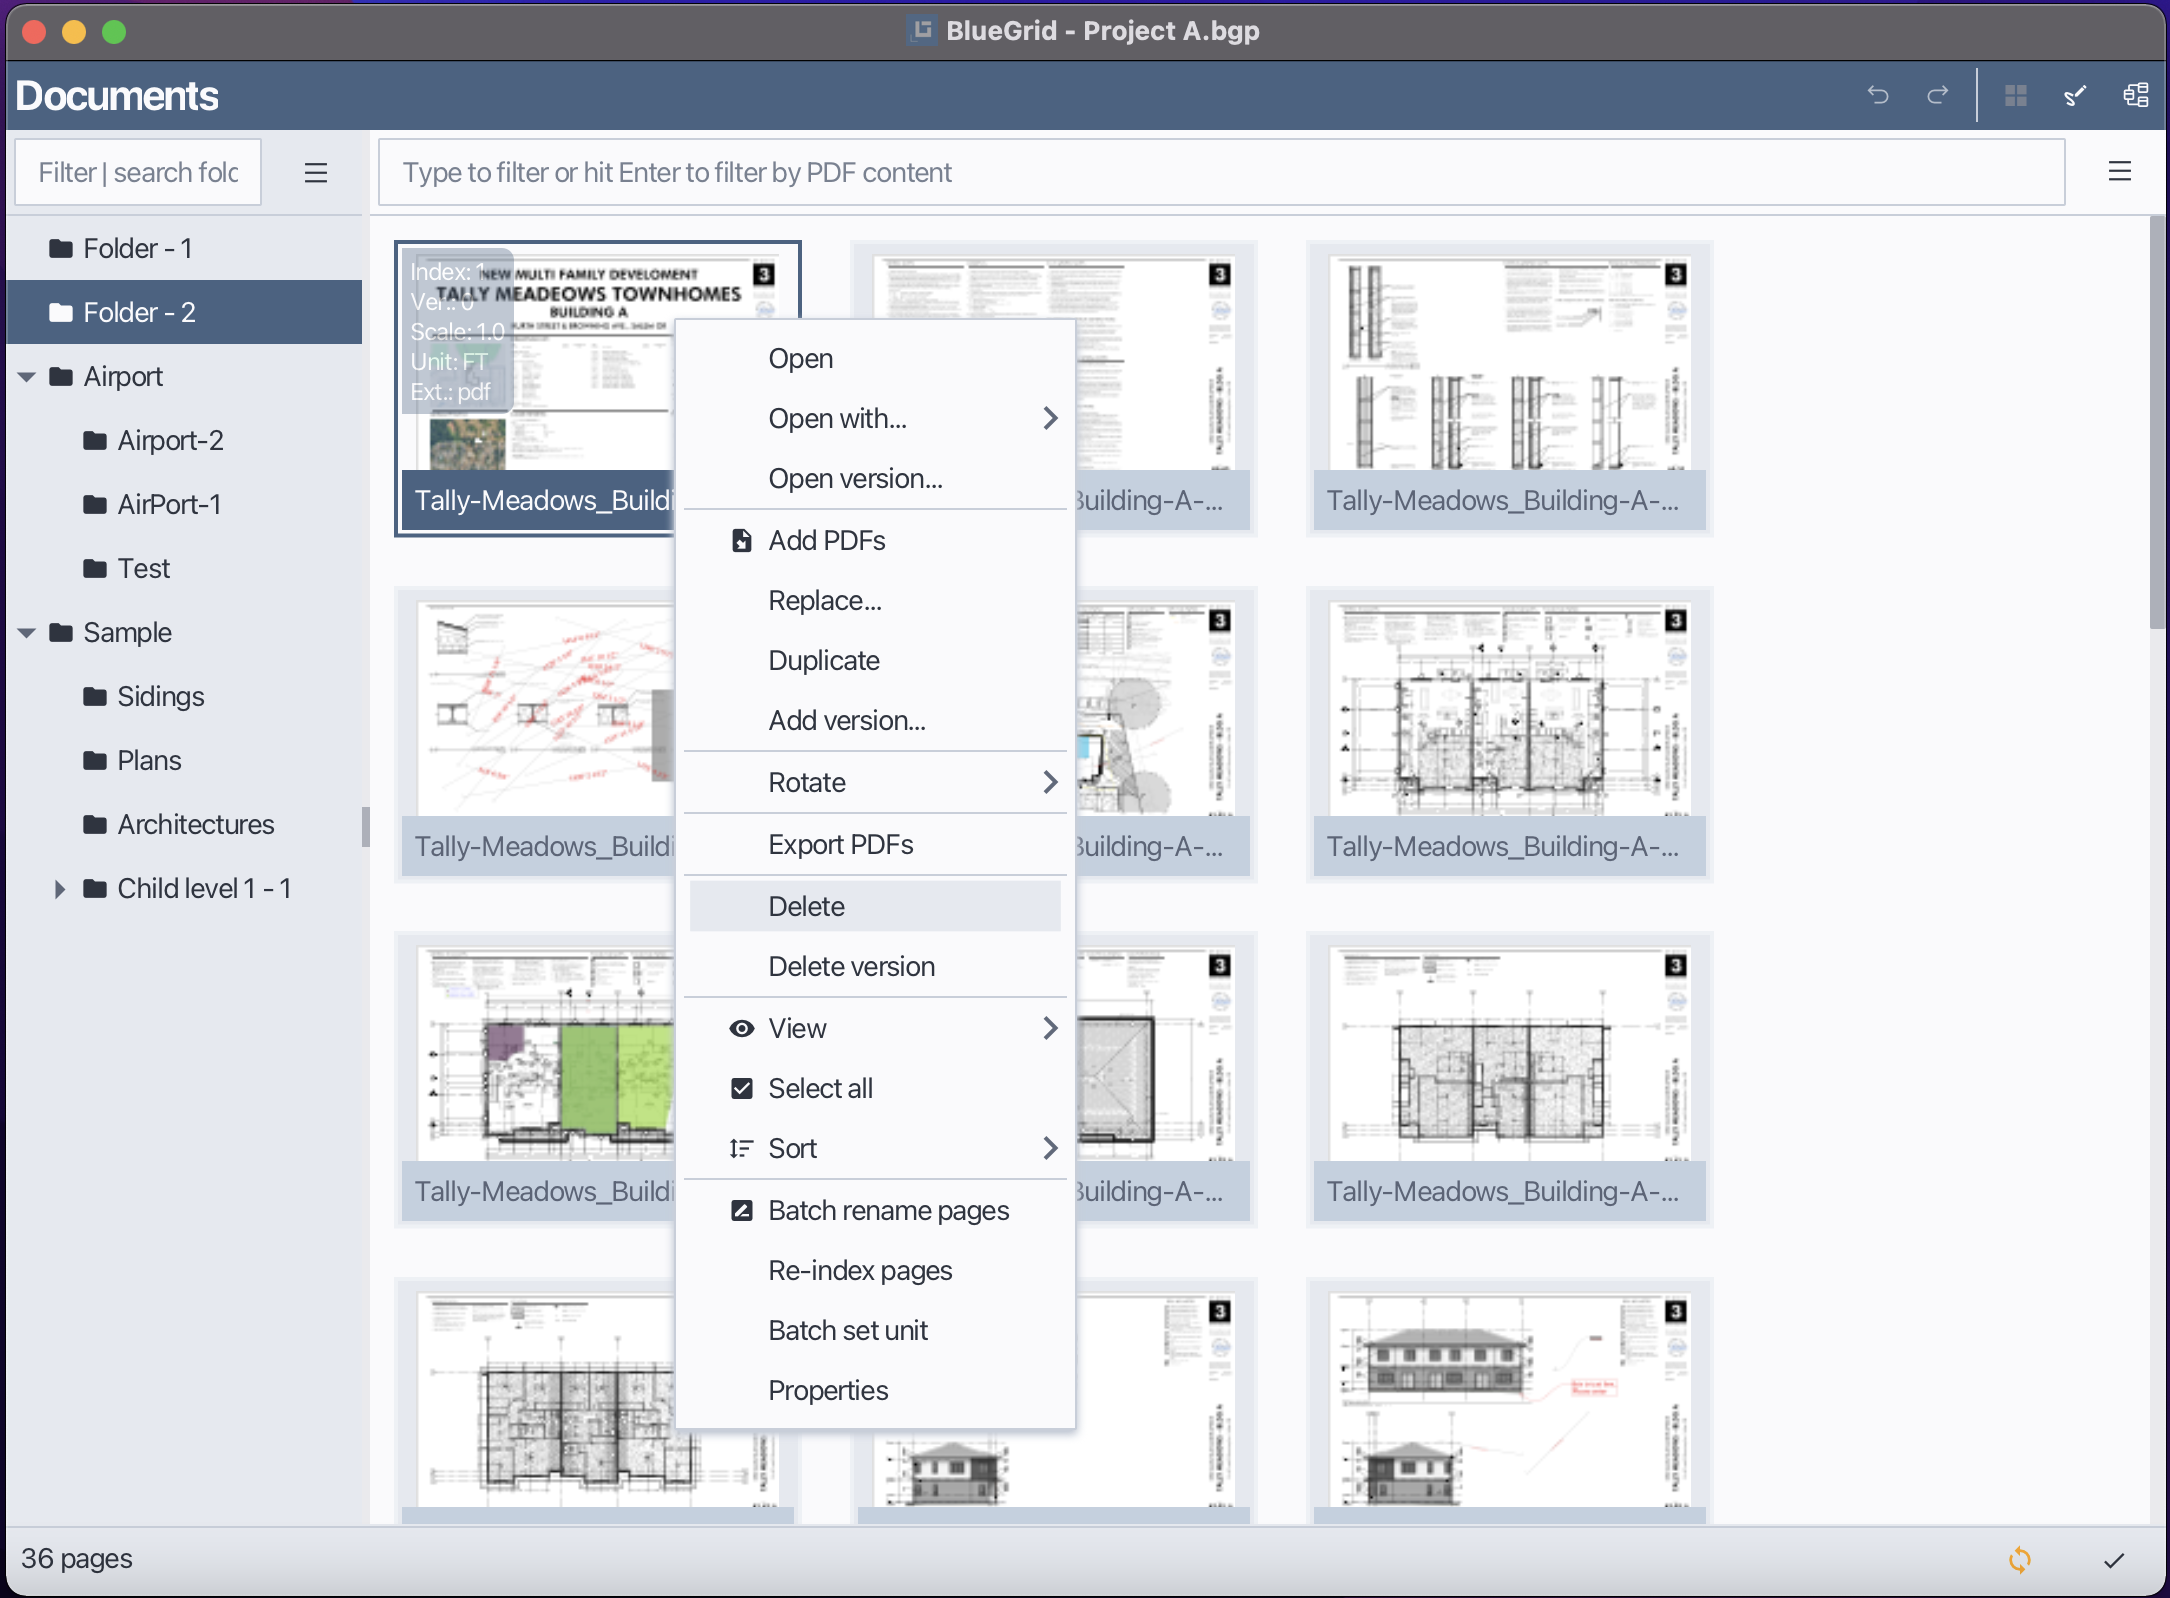Open the View submenu with eye icon
Screen dimensions: 2170x1598
(797, 1028)
